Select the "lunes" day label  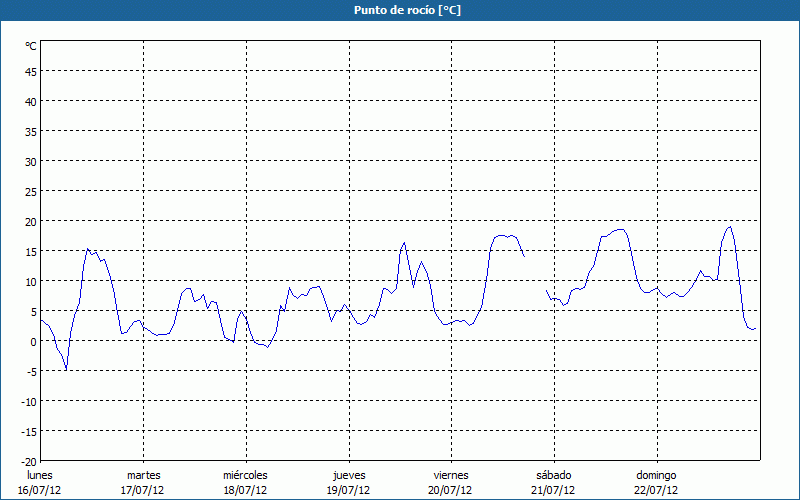click(39, 475)
